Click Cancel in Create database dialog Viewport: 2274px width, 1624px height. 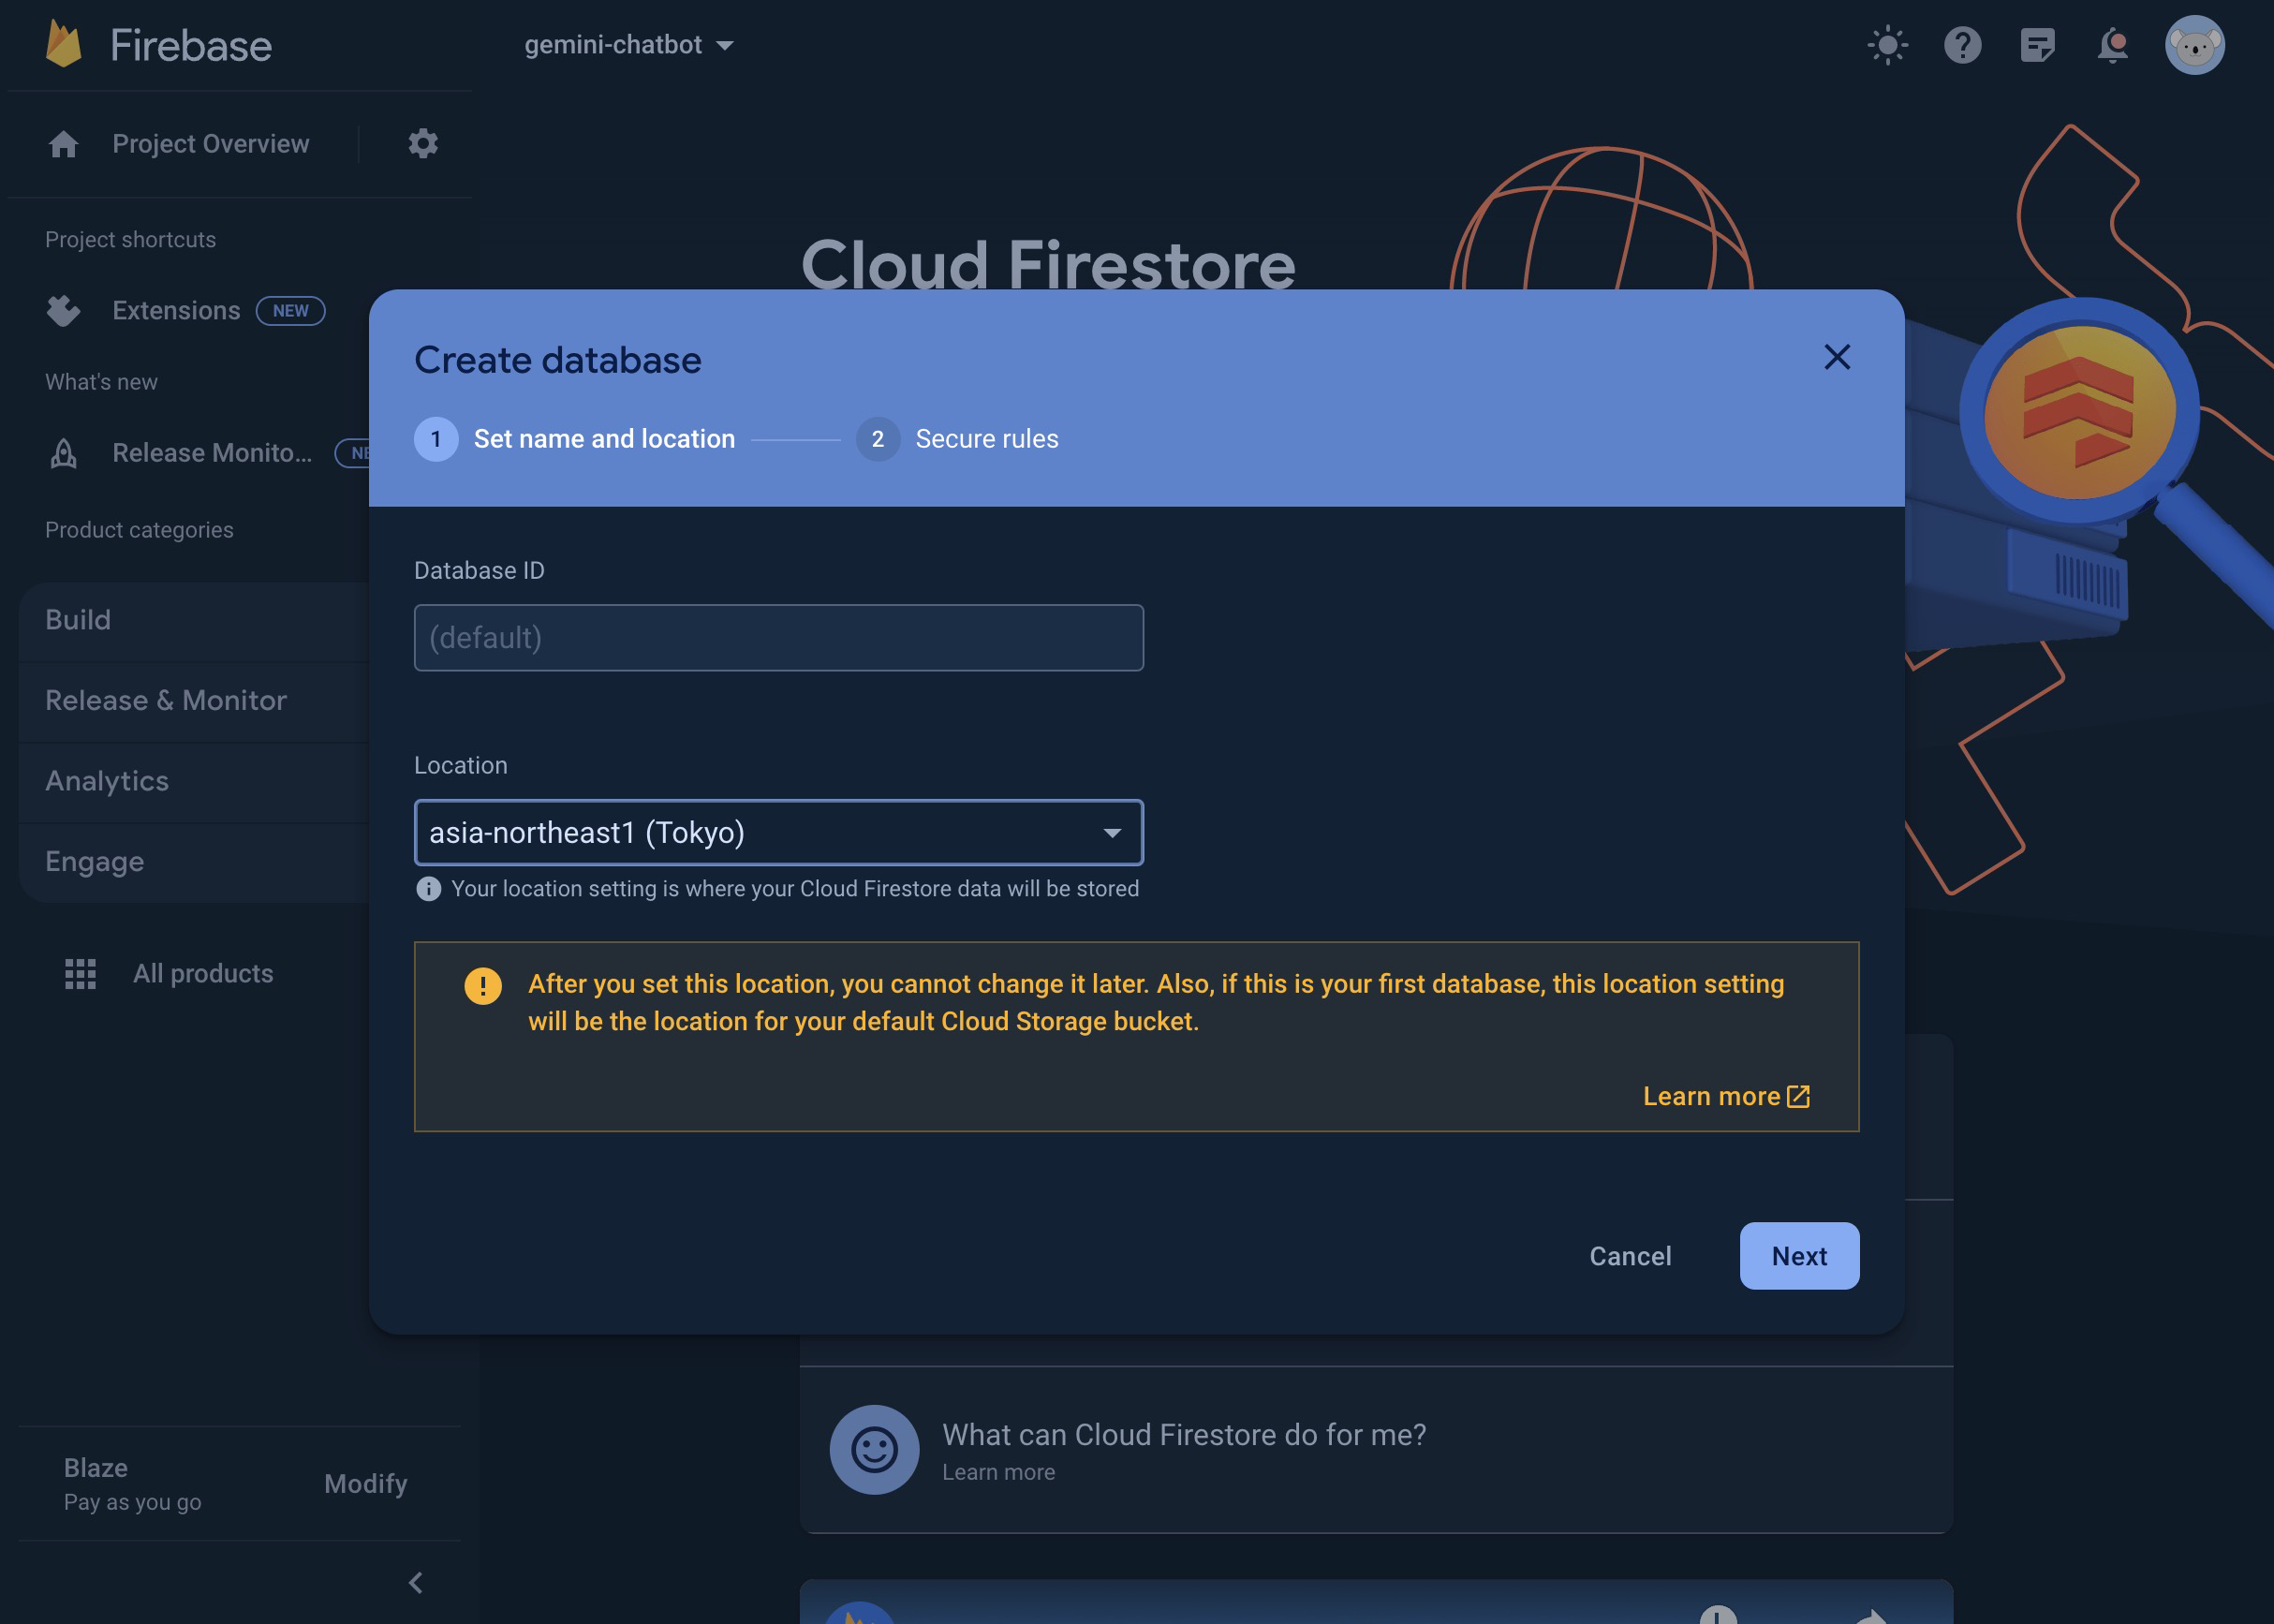tap(1630, 1256)
